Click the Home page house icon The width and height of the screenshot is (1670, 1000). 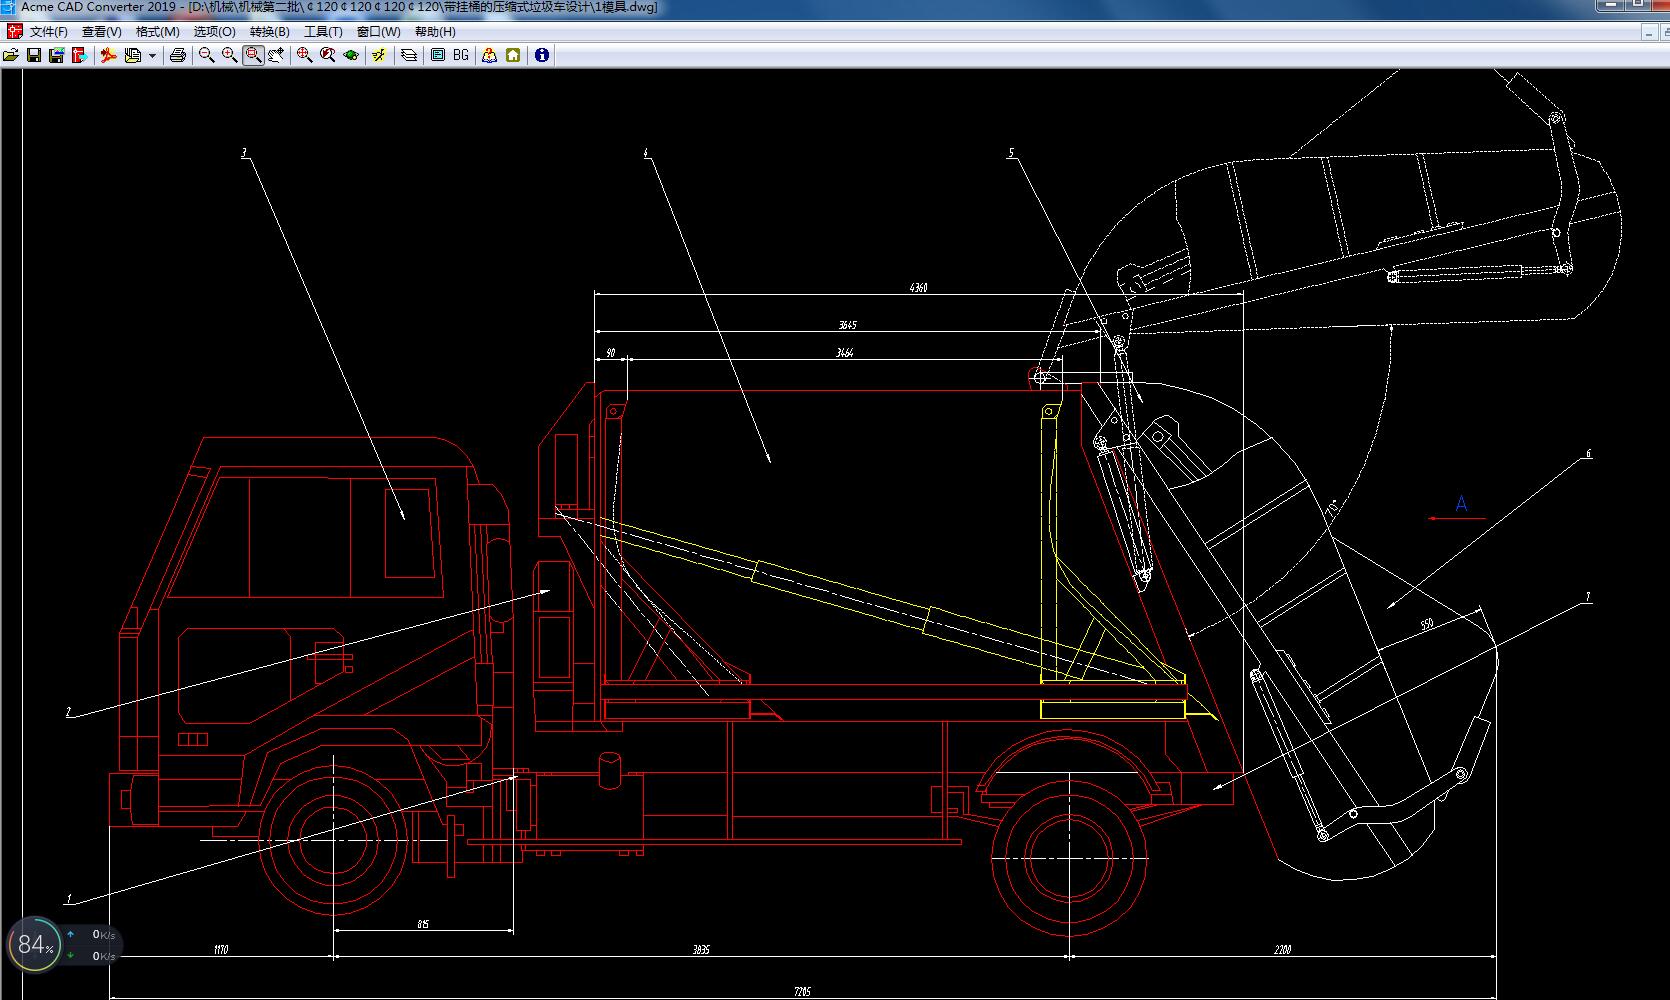[513, 55]
